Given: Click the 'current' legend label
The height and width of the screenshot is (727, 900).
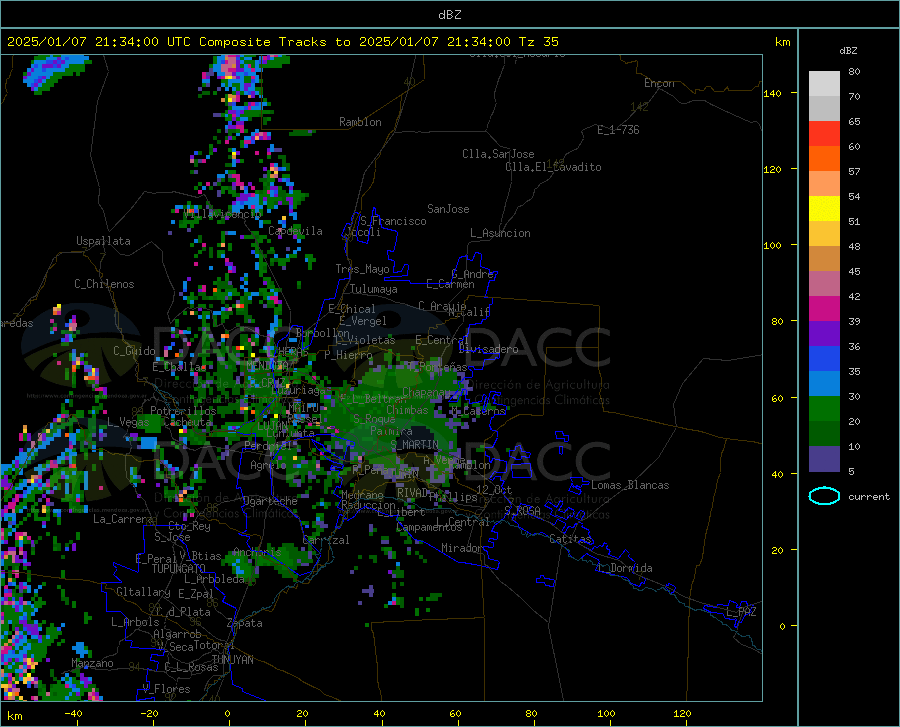Looking at the screenshot, I should [x=868, y=497].
